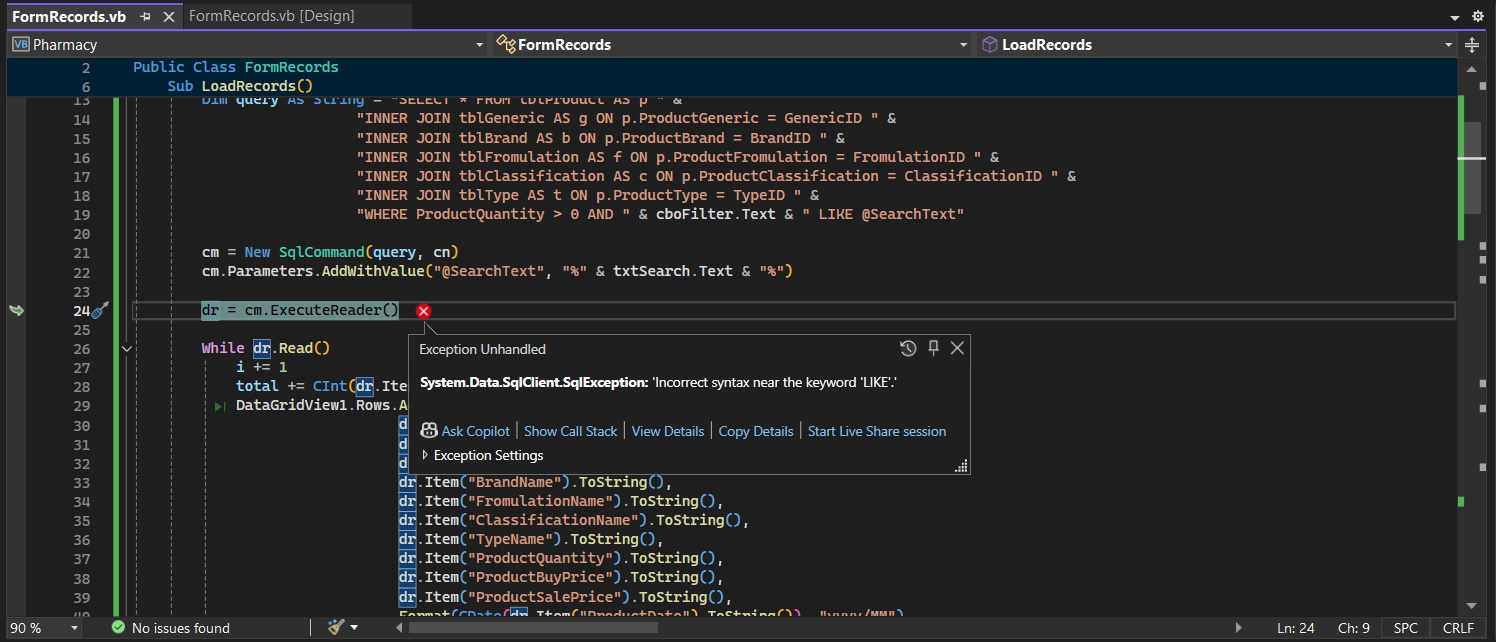Open exception history in the popup
This screenshot has height=642, width=1496.
(907, 348)
